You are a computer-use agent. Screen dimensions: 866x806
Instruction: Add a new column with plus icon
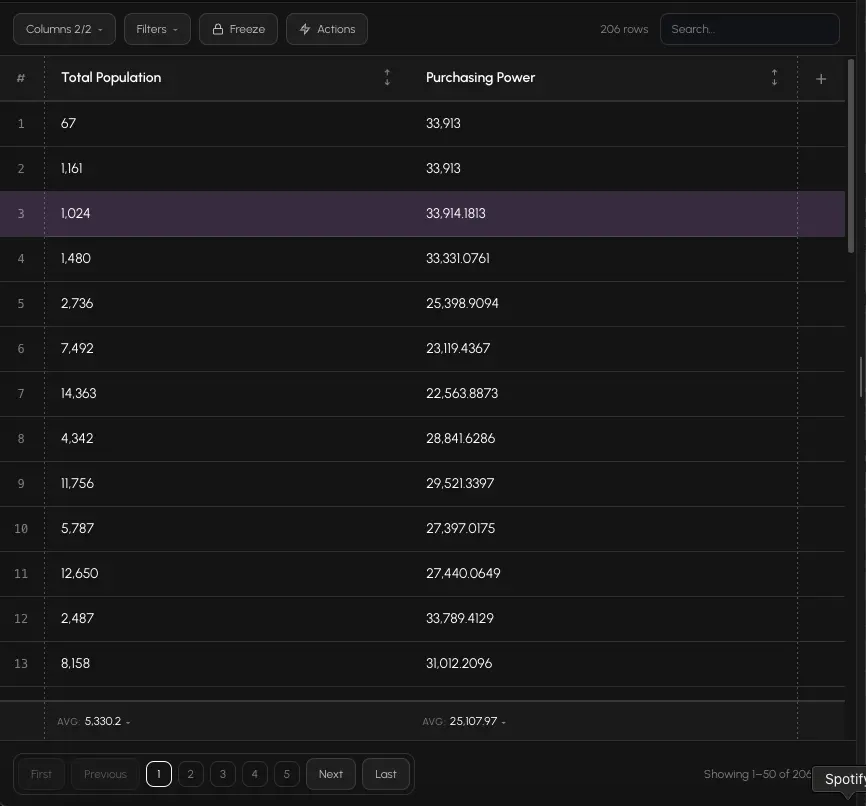[x=821, y=79]
